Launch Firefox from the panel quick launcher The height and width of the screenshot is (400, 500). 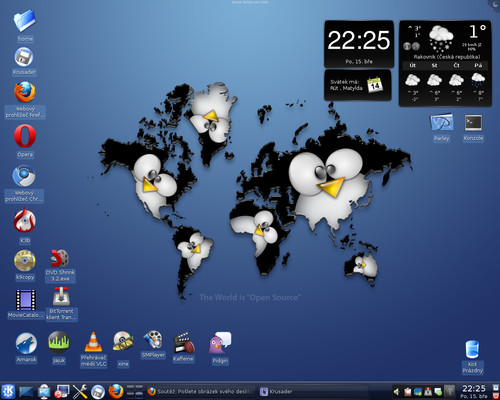(116, 391)
